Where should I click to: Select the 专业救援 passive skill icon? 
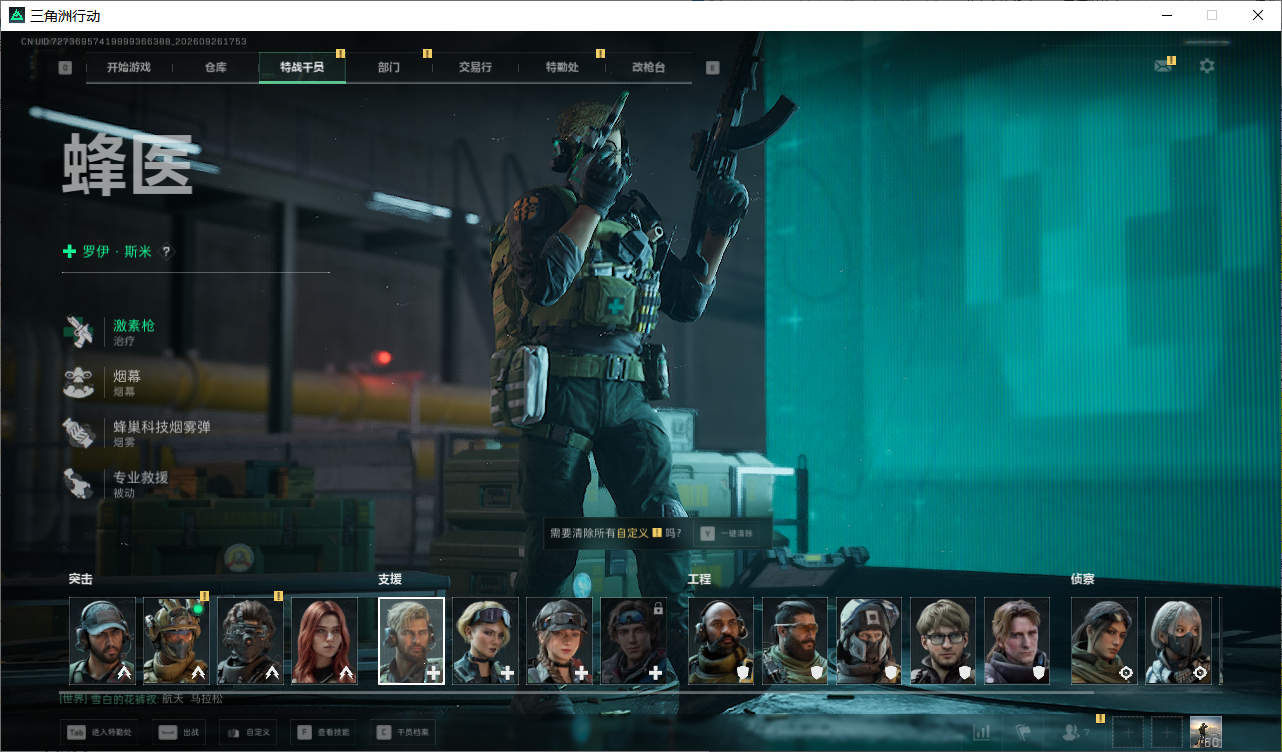click(x=78, y=484)
